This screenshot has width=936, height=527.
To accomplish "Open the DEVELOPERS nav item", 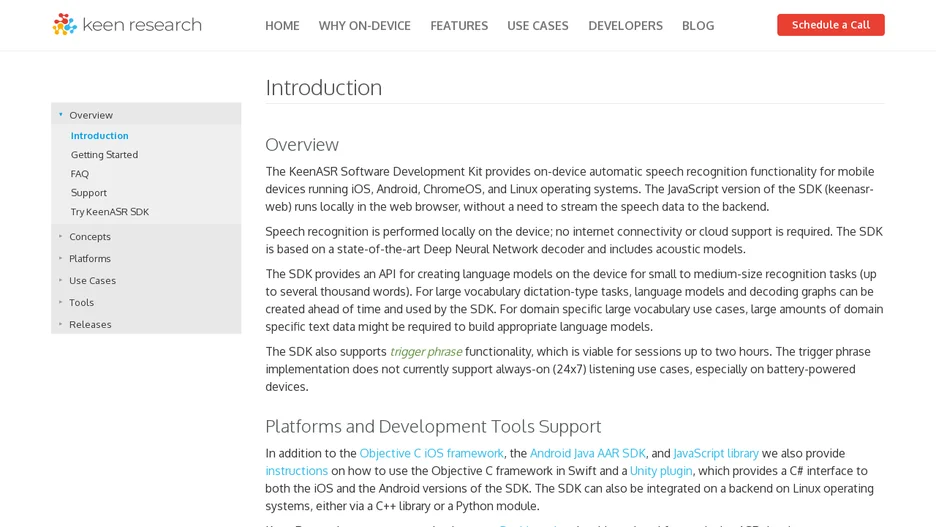I will click(625, 26).
